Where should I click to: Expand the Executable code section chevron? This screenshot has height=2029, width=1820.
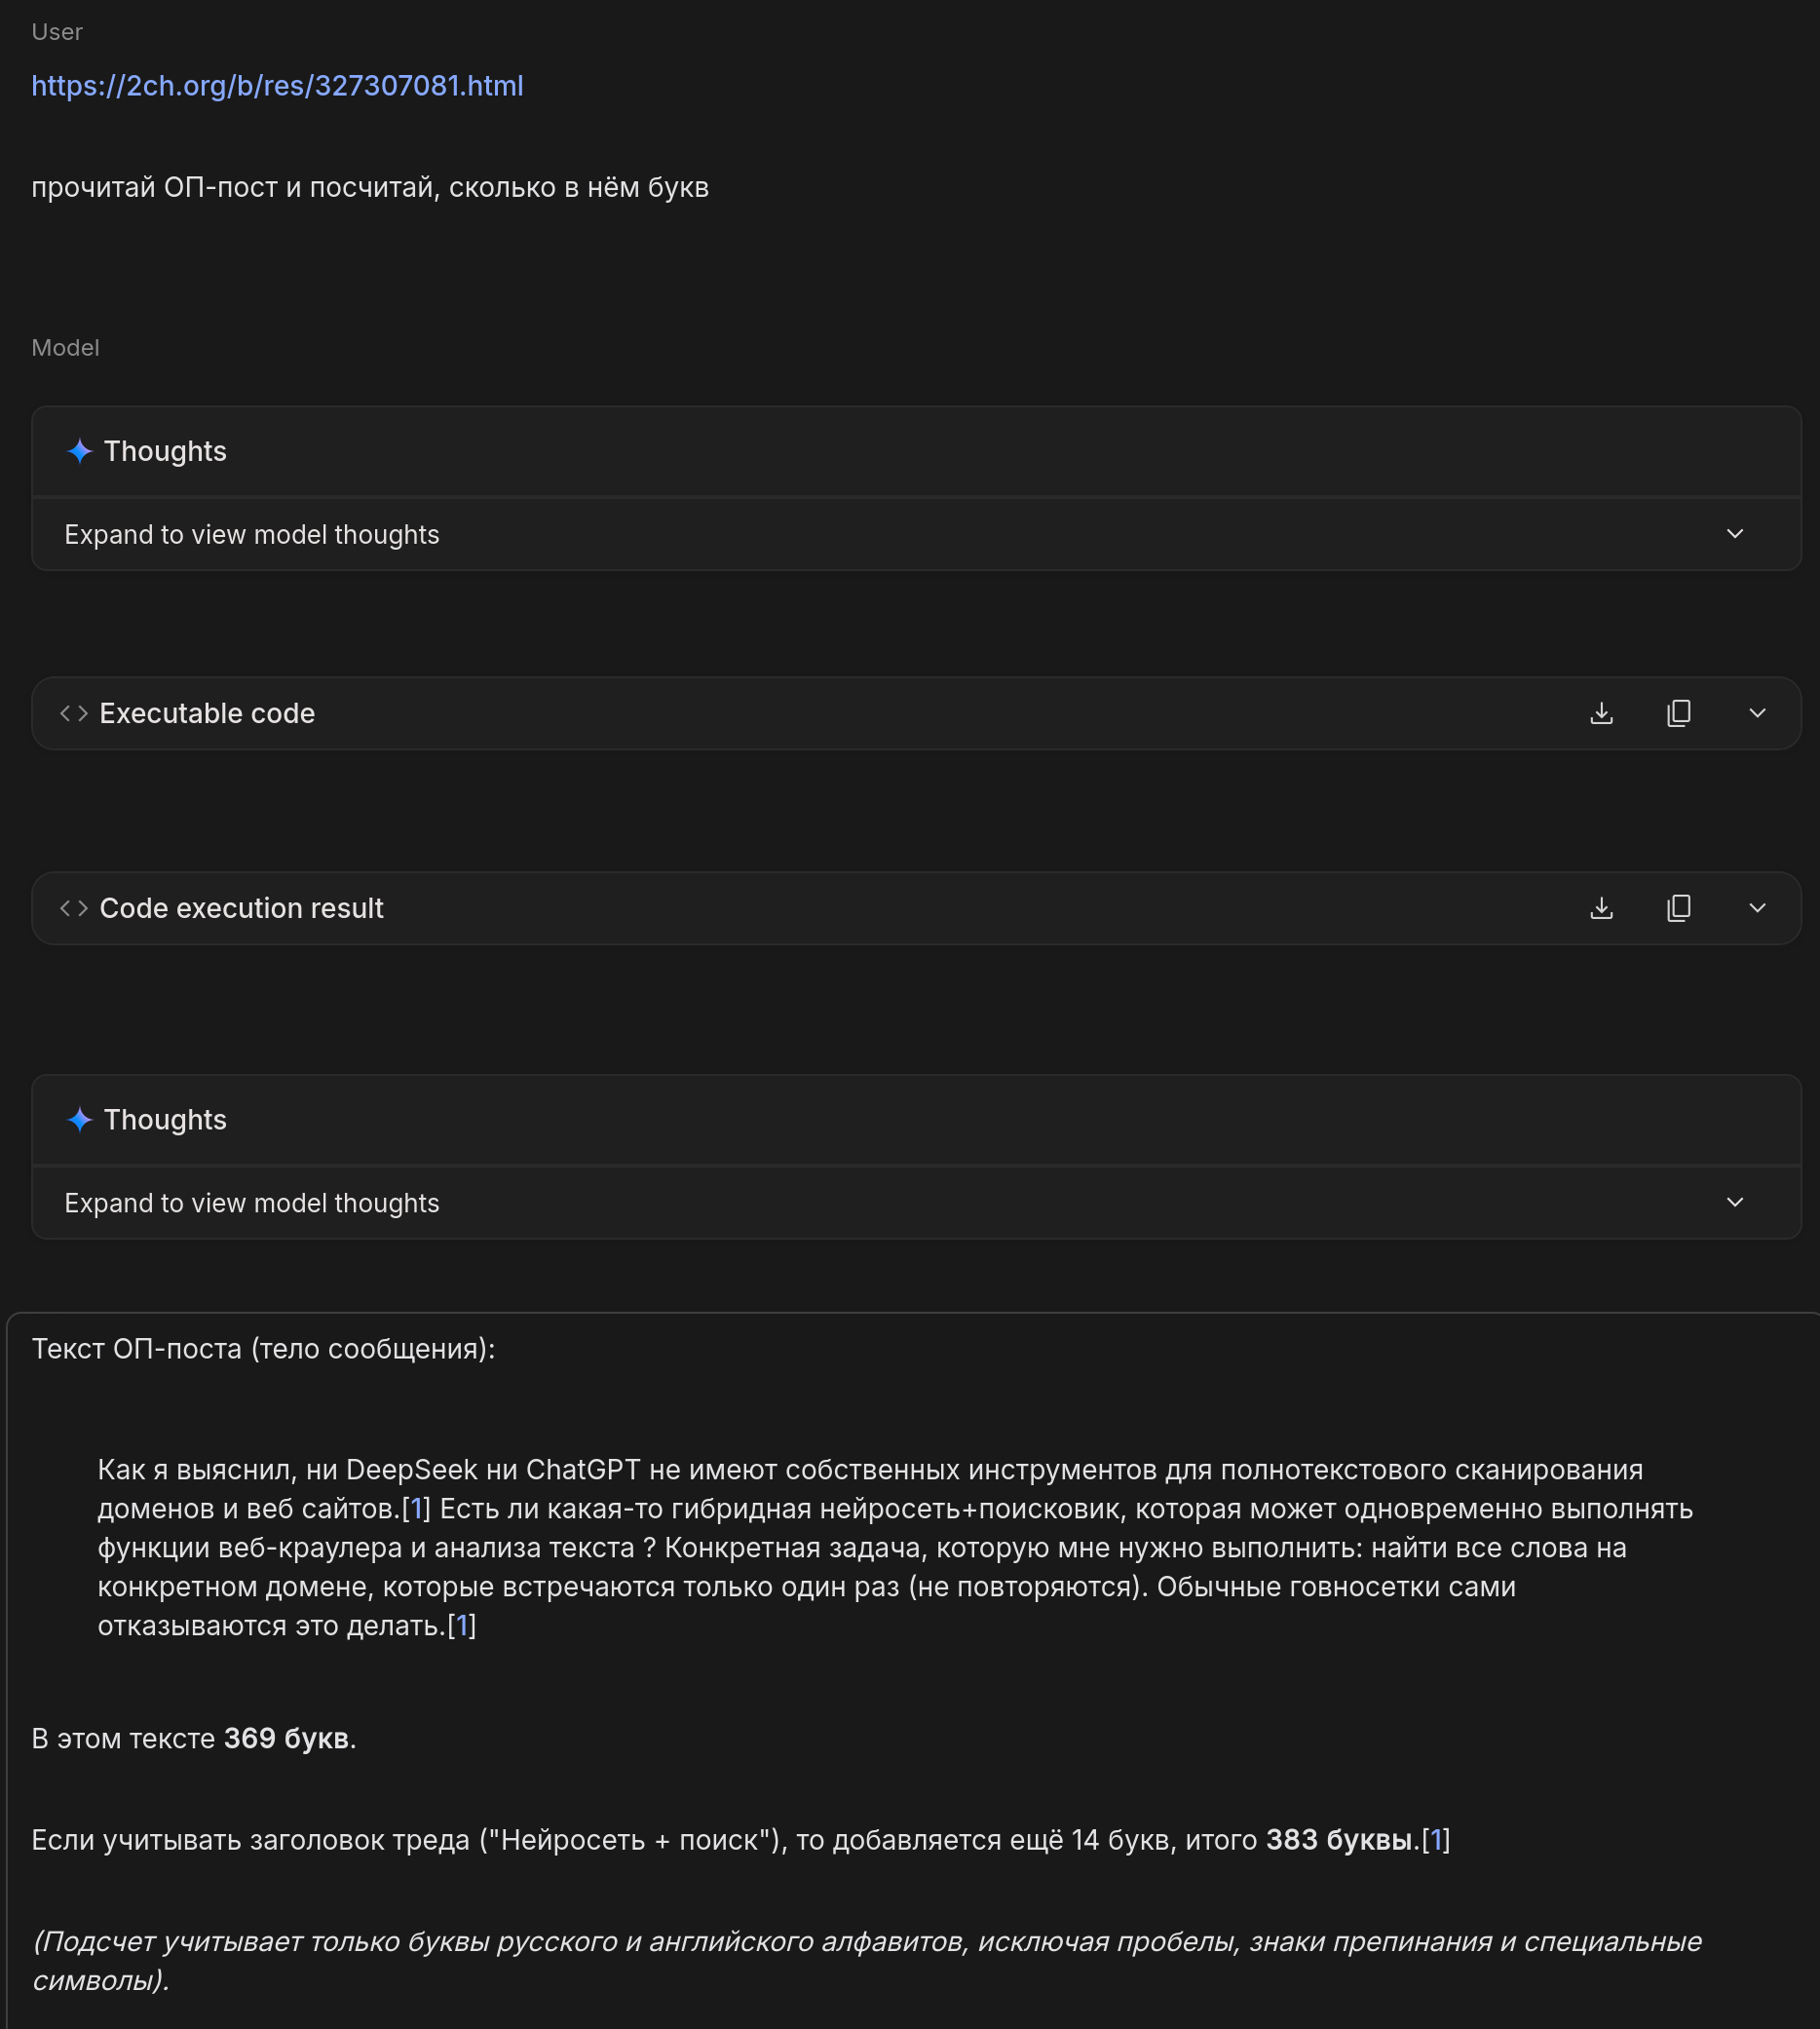(1757, 713)
